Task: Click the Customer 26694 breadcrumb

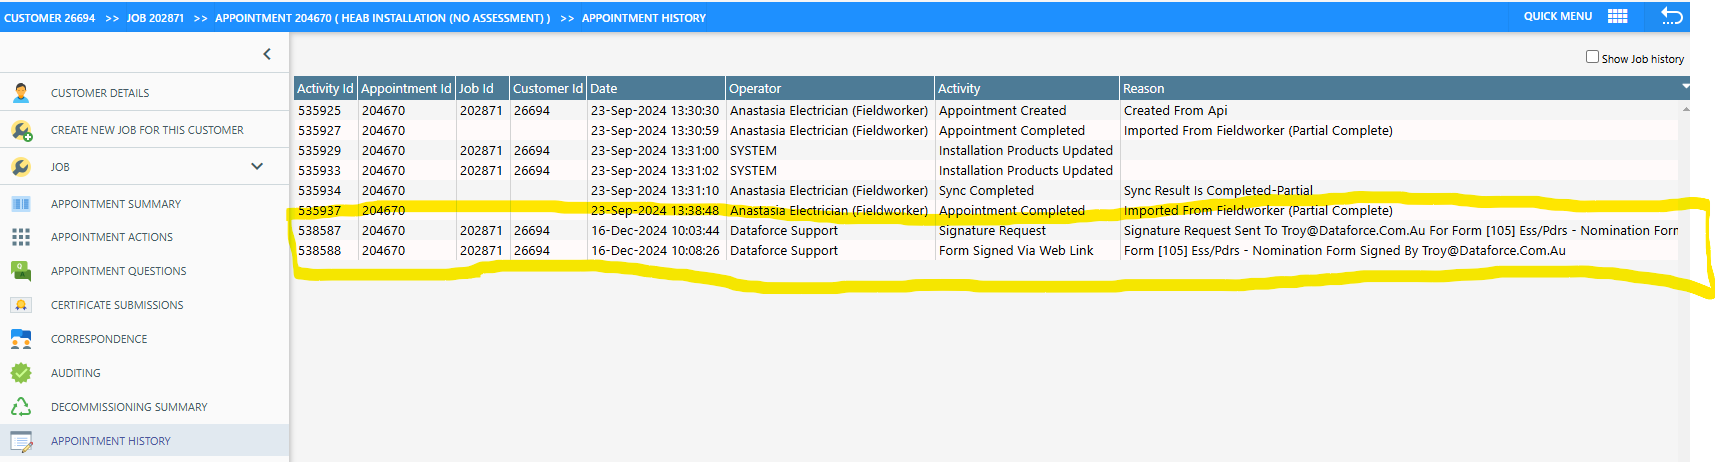Action: point(50,18)
